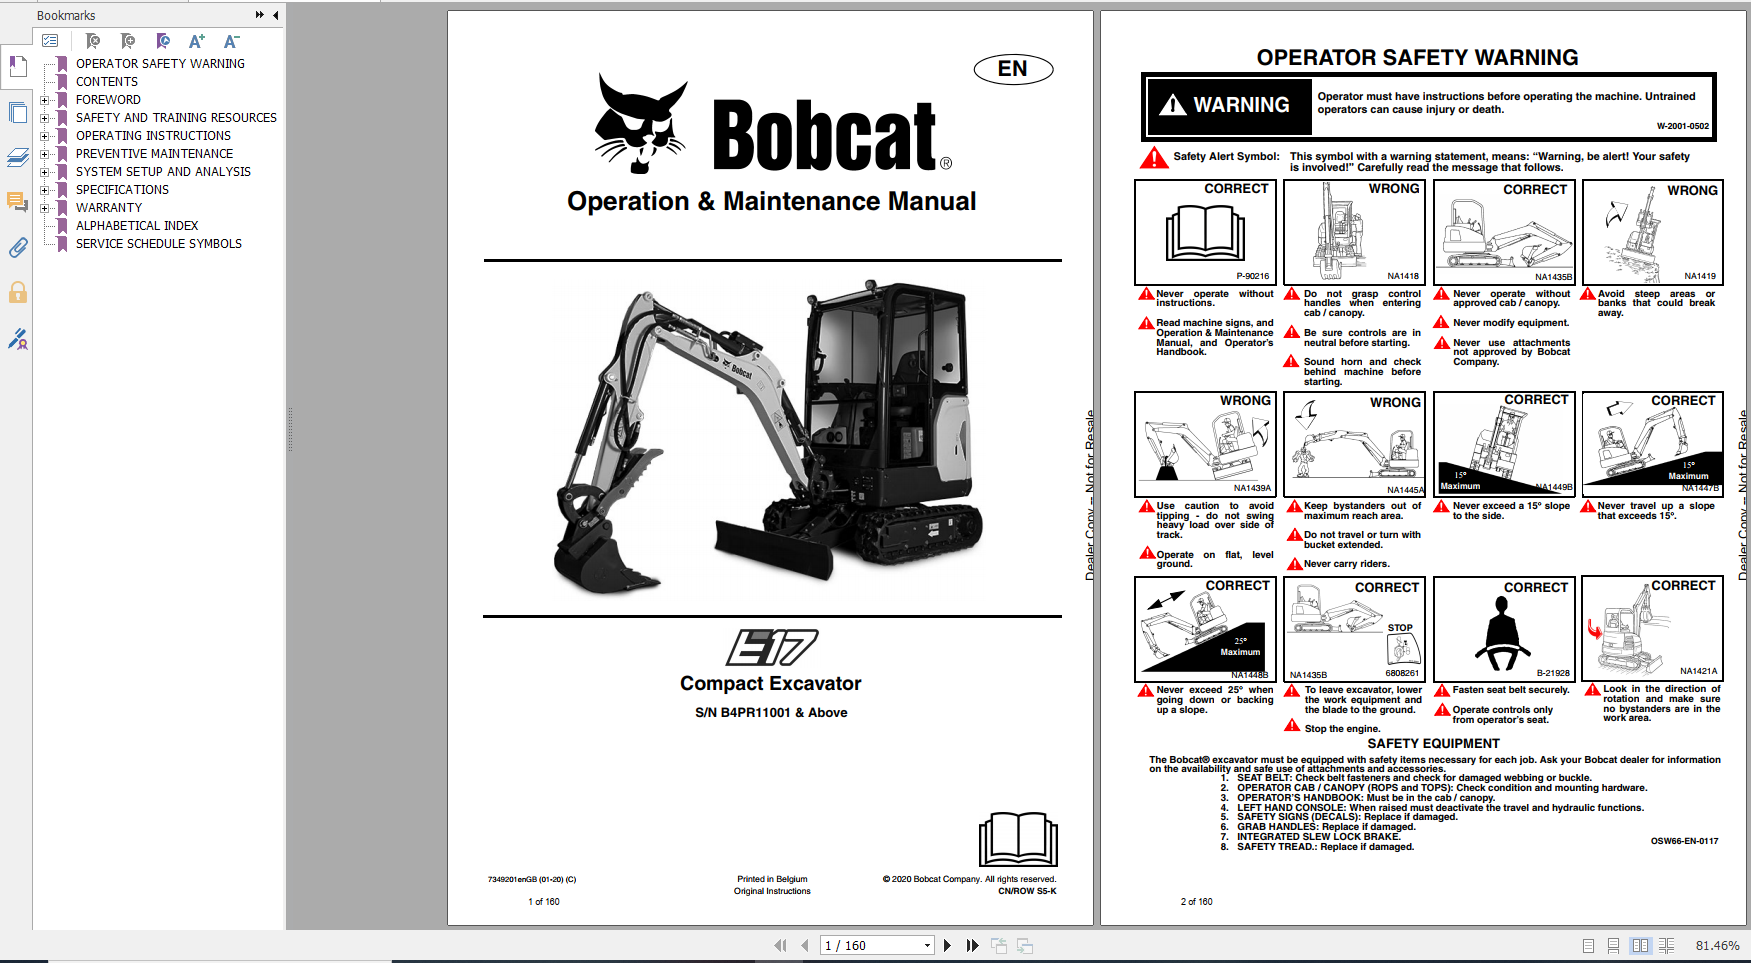Viewport: 1751px width, 963px height.
Task: Go to the ALPHABETICAL INDEX bookmark
Action: pyautogui.click(x=137, y=226)
